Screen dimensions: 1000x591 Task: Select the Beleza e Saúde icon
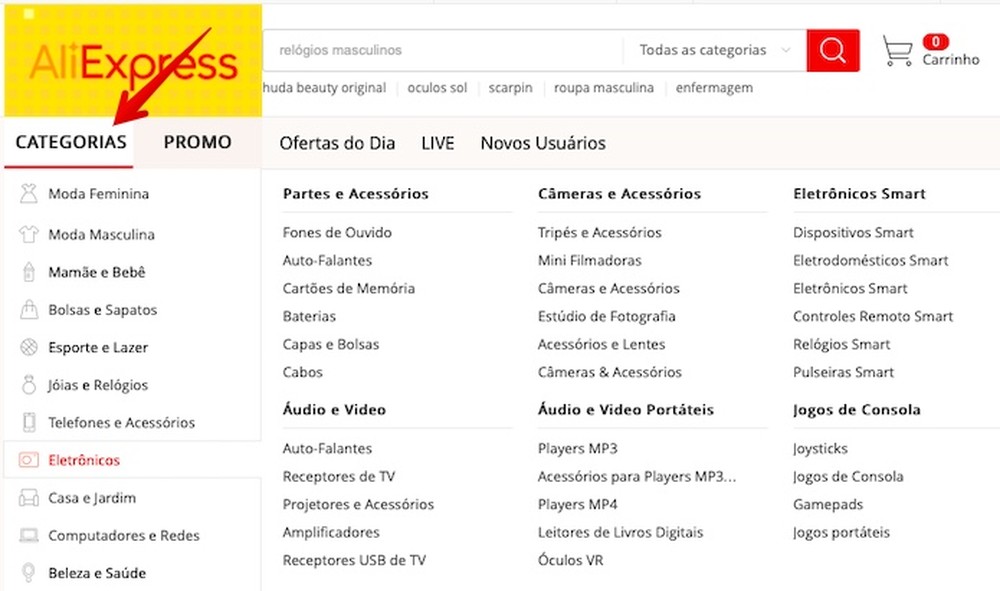point(25,573)
